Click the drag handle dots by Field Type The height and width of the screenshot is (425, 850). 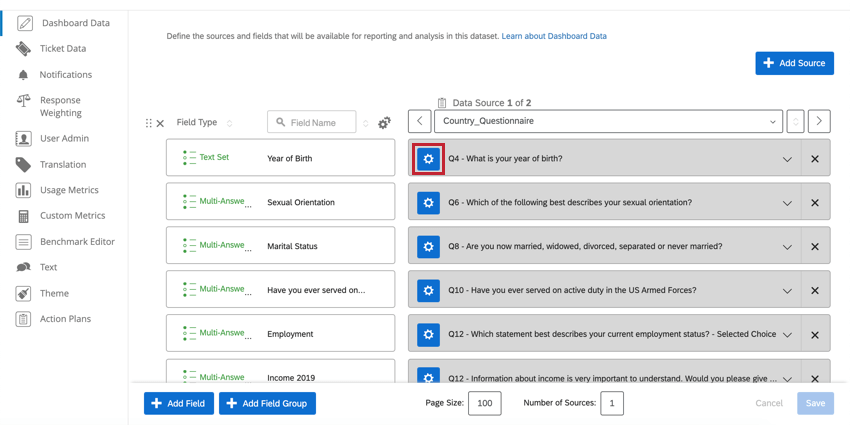click(x=149, y=123)
